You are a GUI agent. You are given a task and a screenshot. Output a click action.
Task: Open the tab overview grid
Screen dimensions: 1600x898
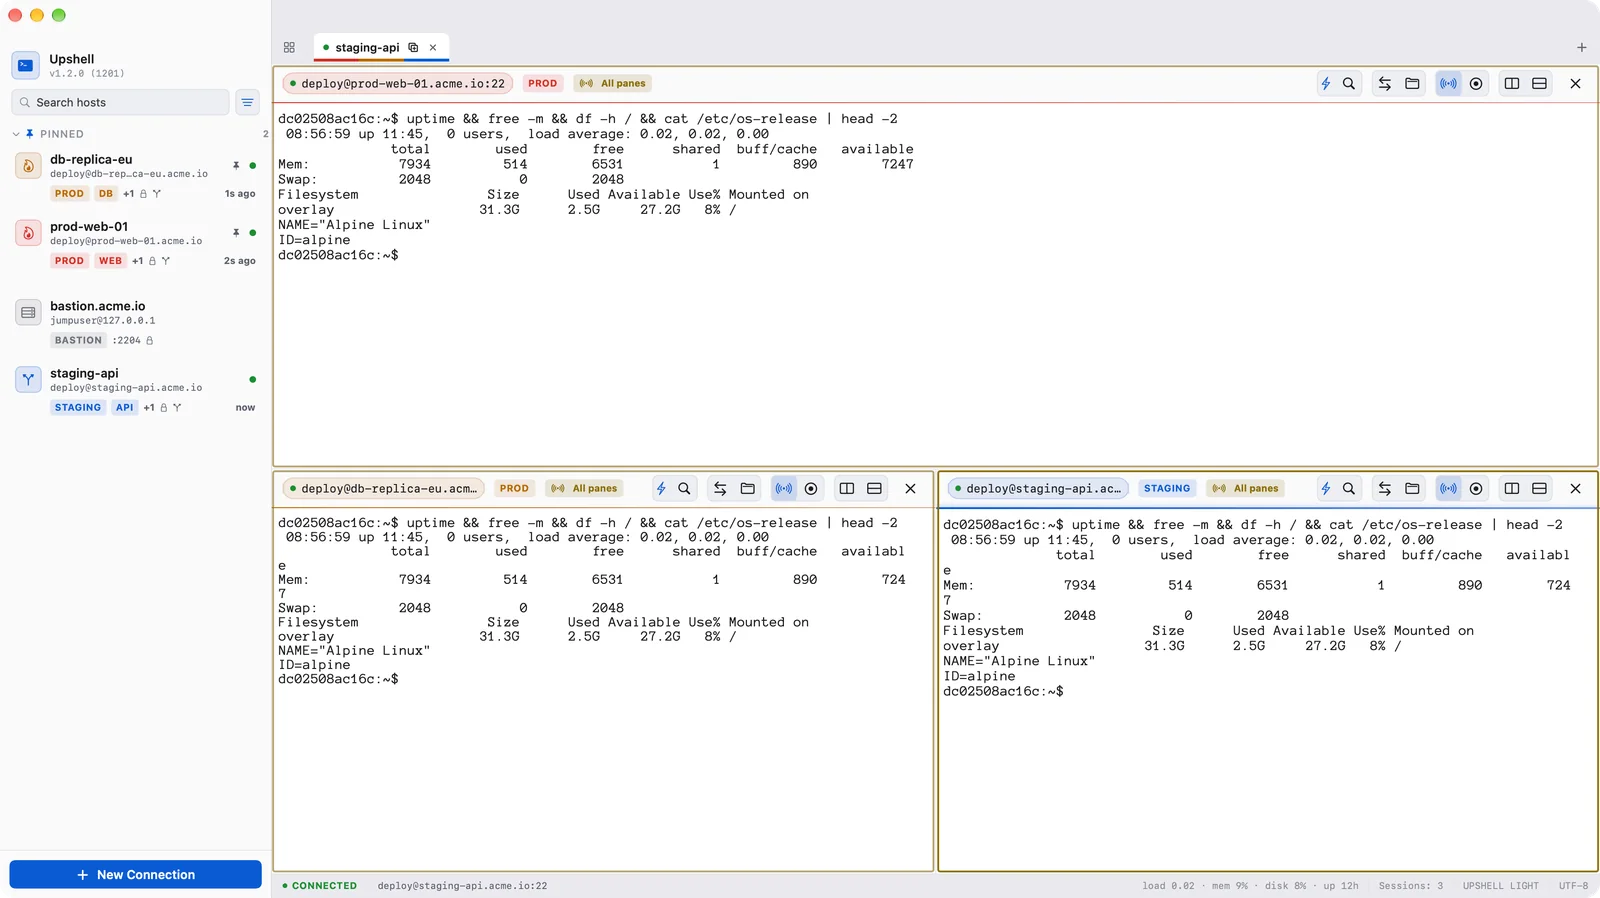click(289, 48)
